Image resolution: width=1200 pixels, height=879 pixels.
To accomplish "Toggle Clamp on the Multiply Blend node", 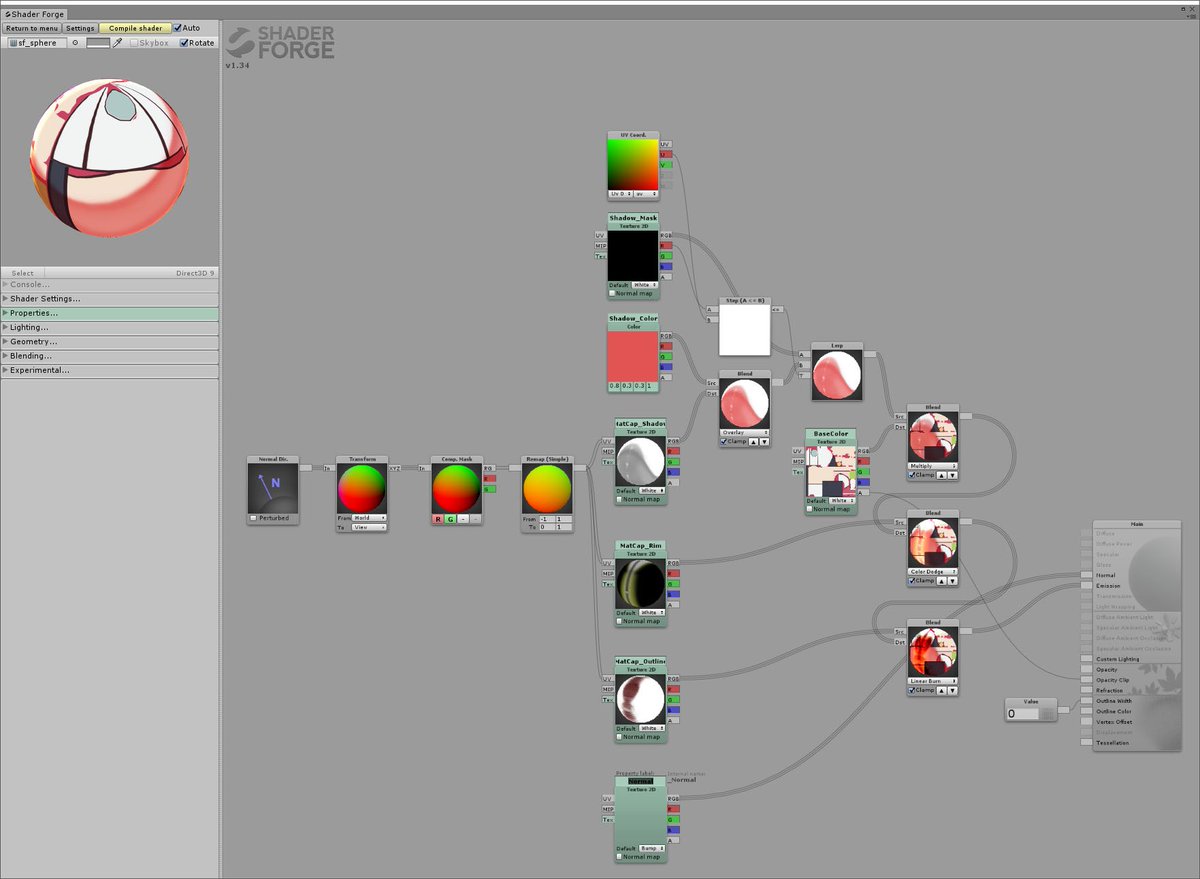I will [x=912, y=475].
